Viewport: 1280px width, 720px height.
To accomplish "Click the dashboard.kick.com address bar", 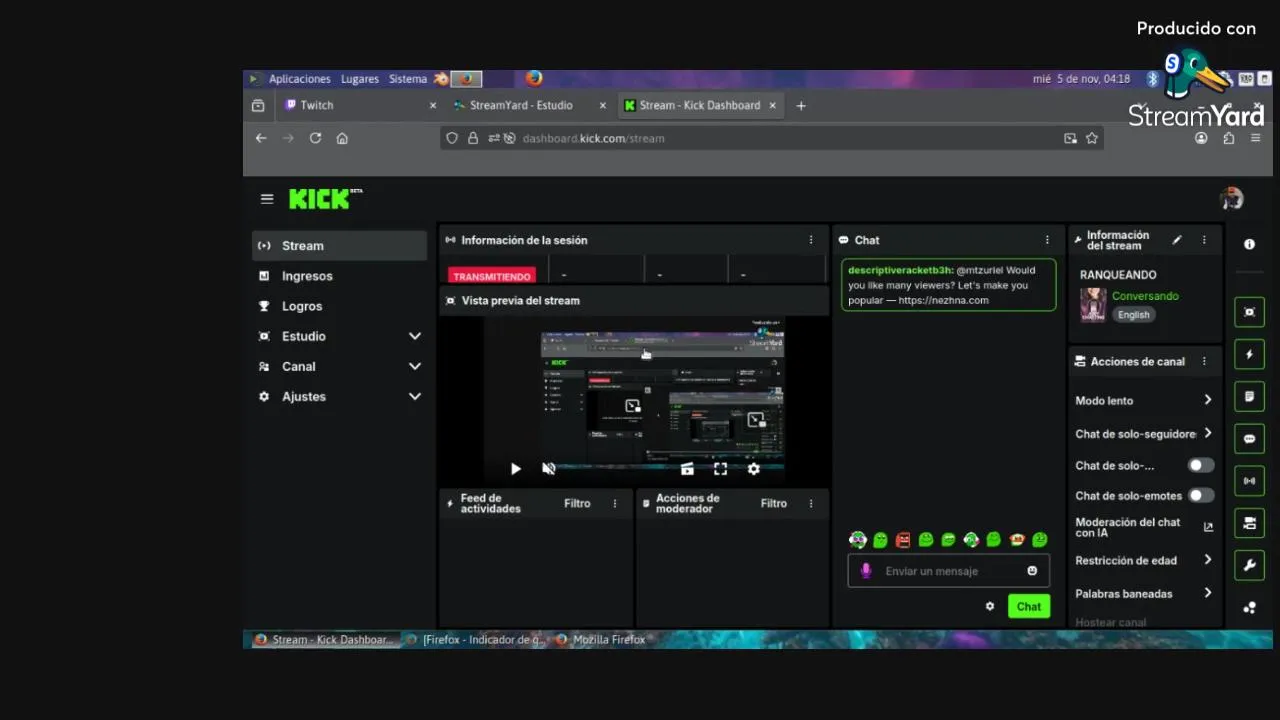I will (770, 138).
